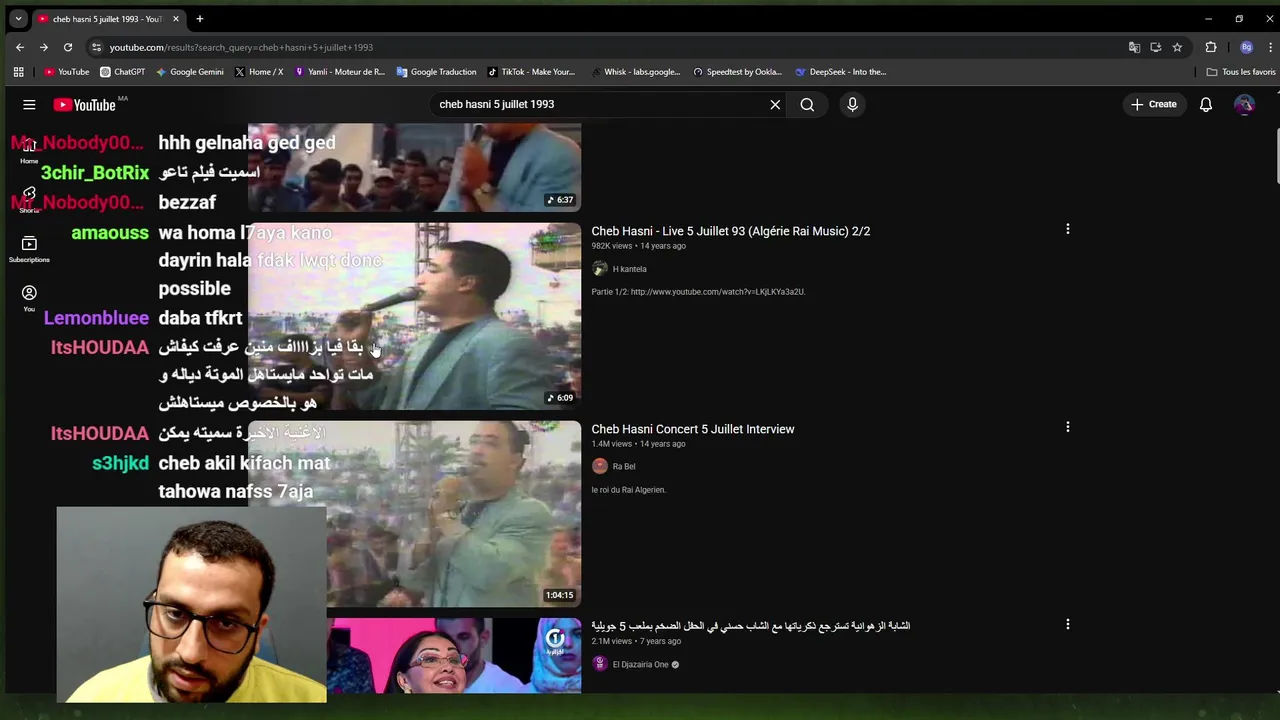Open the ChatGPT bookmark
This screenshot has height=720, width=1280.
[122, 72]
